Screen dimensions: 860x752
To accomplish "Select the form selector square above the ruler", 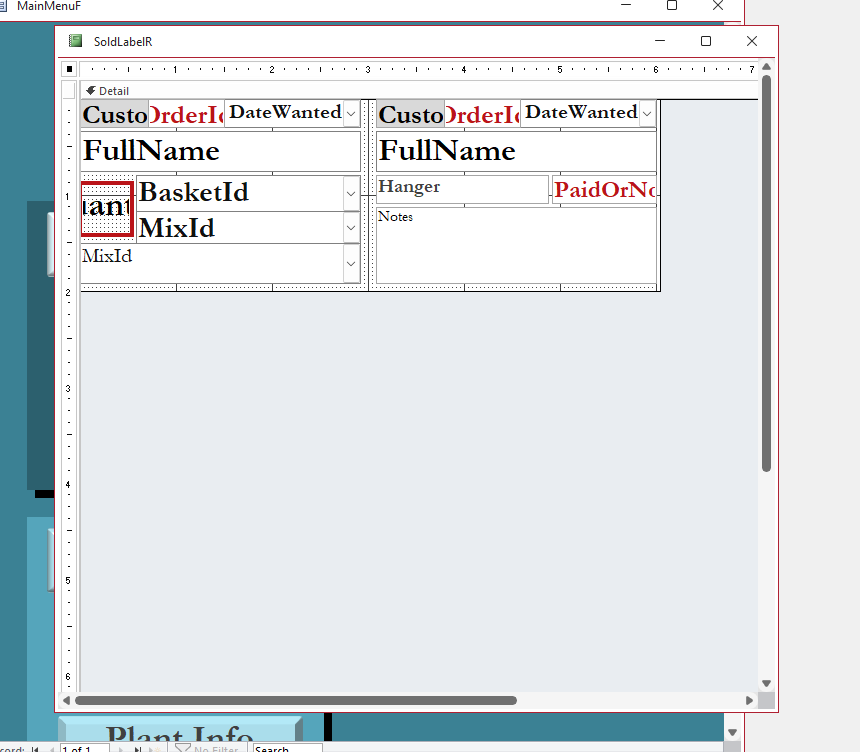I will tap(69, 68).
